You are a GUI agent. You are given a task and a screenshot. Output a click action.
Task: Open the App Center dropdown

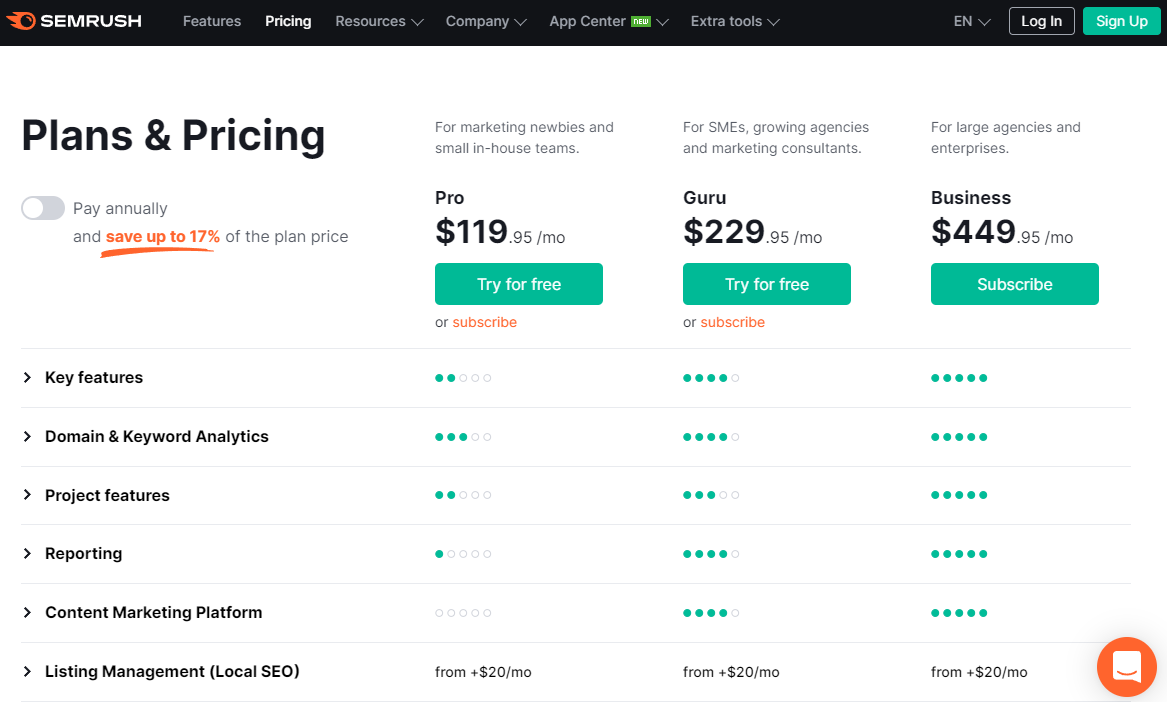click(x=609, y=21)
